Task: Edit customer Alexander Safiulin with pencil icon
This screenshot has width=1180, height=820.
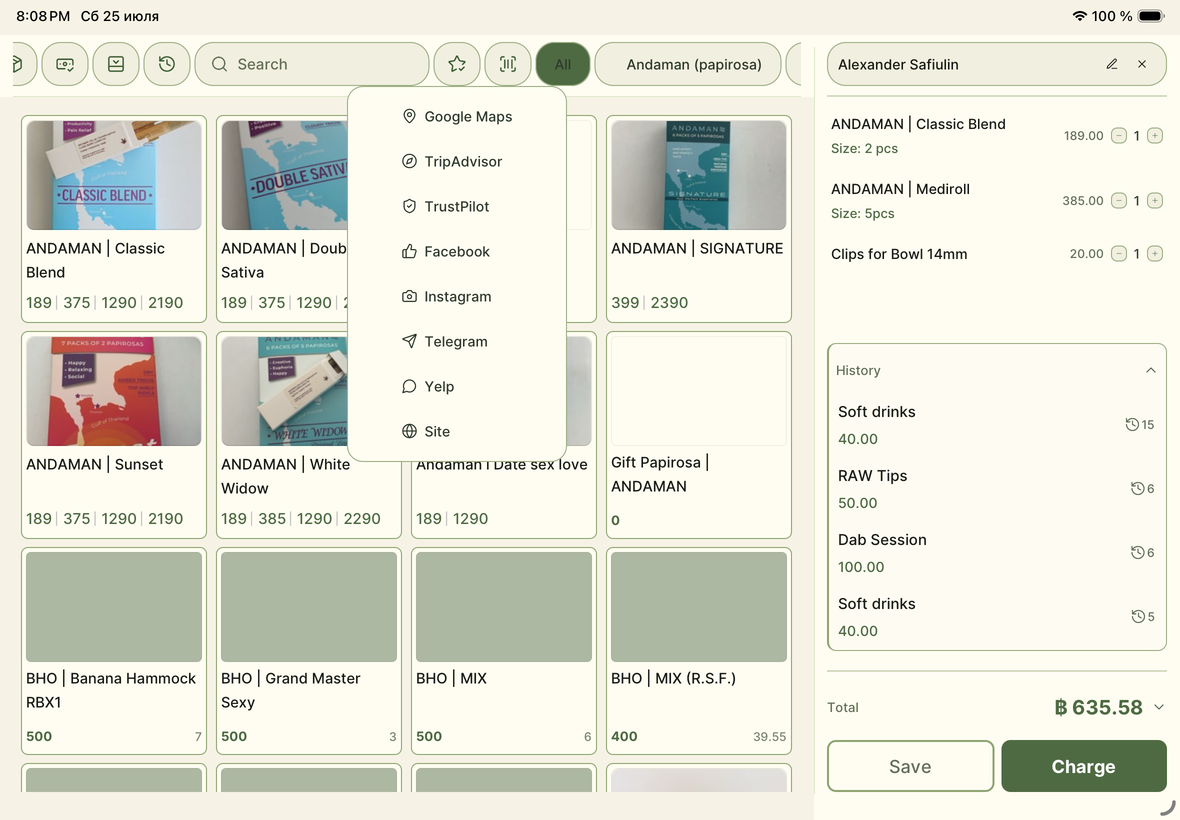Action: (x=1112, y=65)
